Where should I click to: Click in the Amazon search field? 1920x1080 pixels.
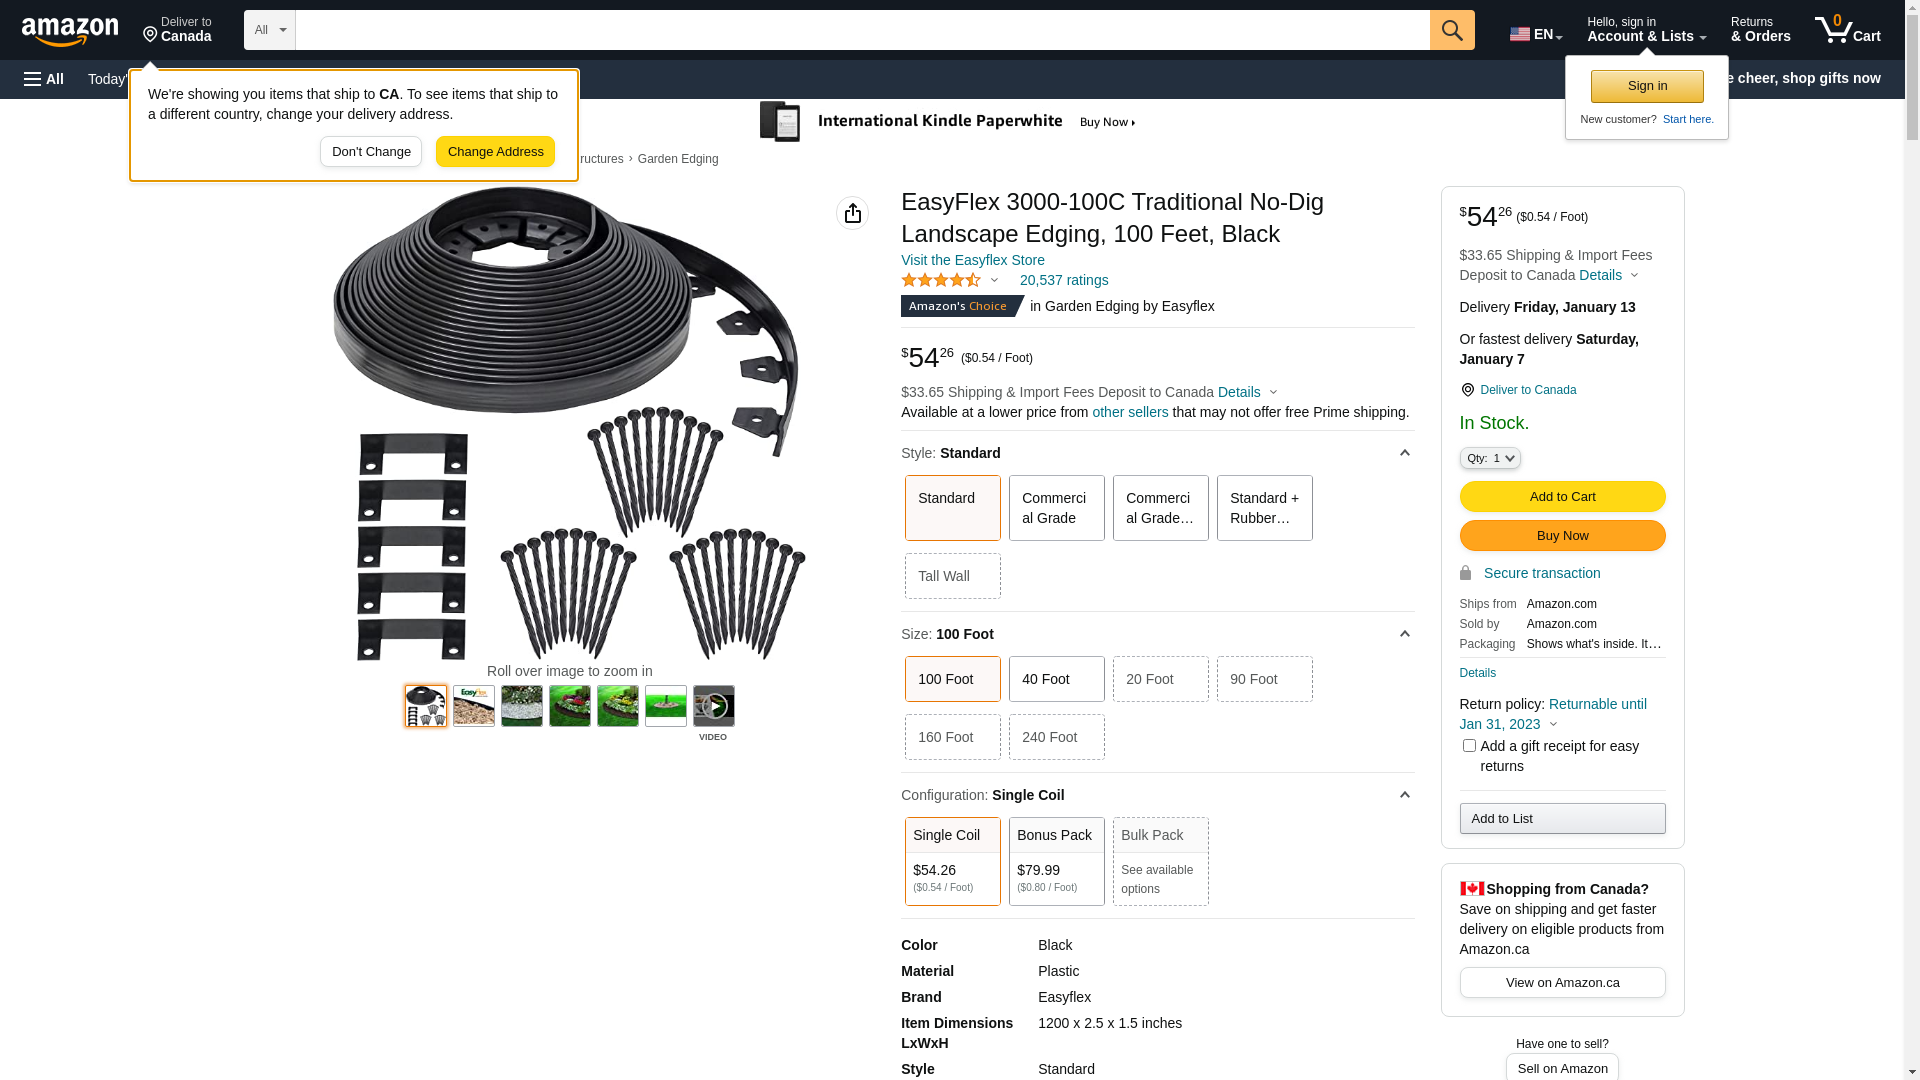coord(861,30)
